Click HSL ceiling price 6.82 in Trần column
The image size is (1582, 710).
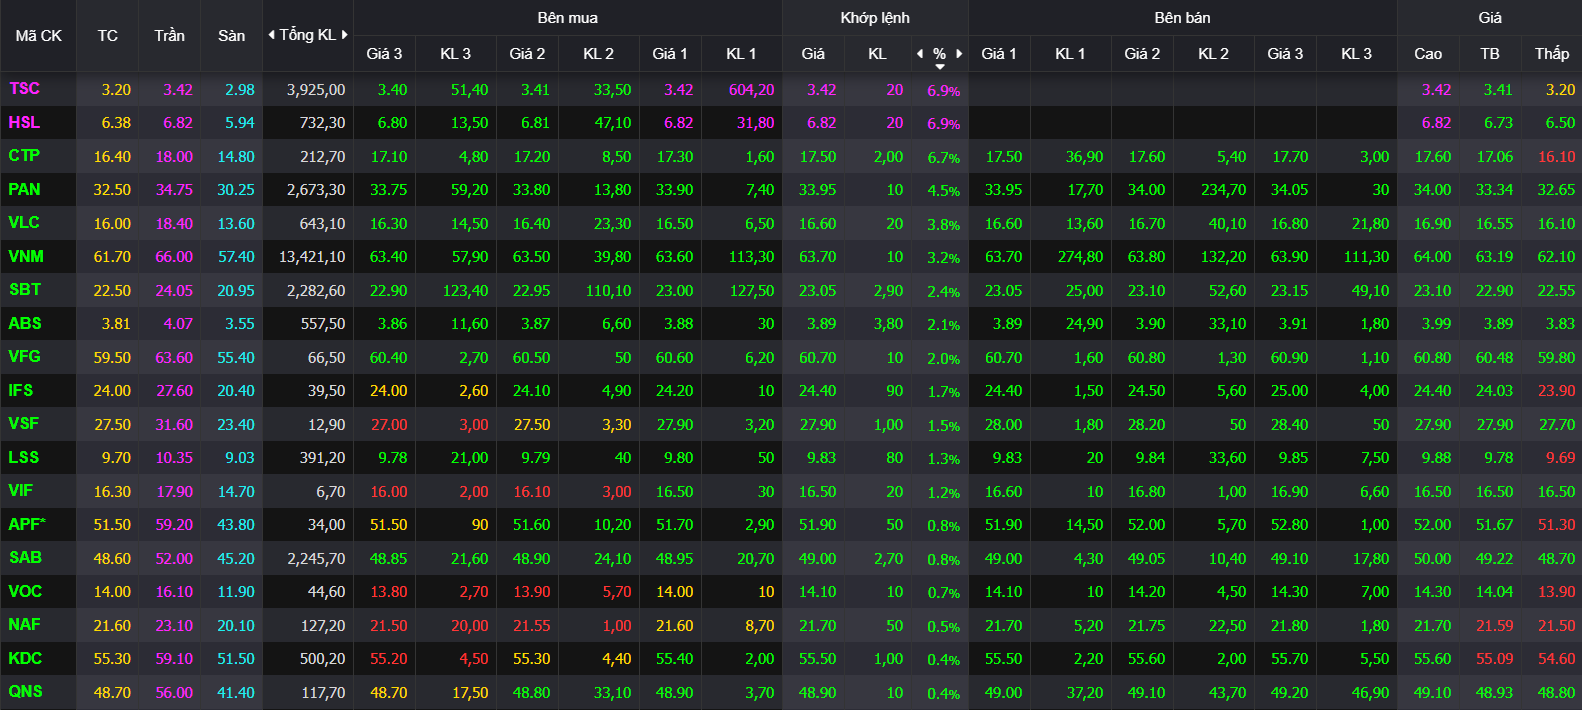(178, 123)
